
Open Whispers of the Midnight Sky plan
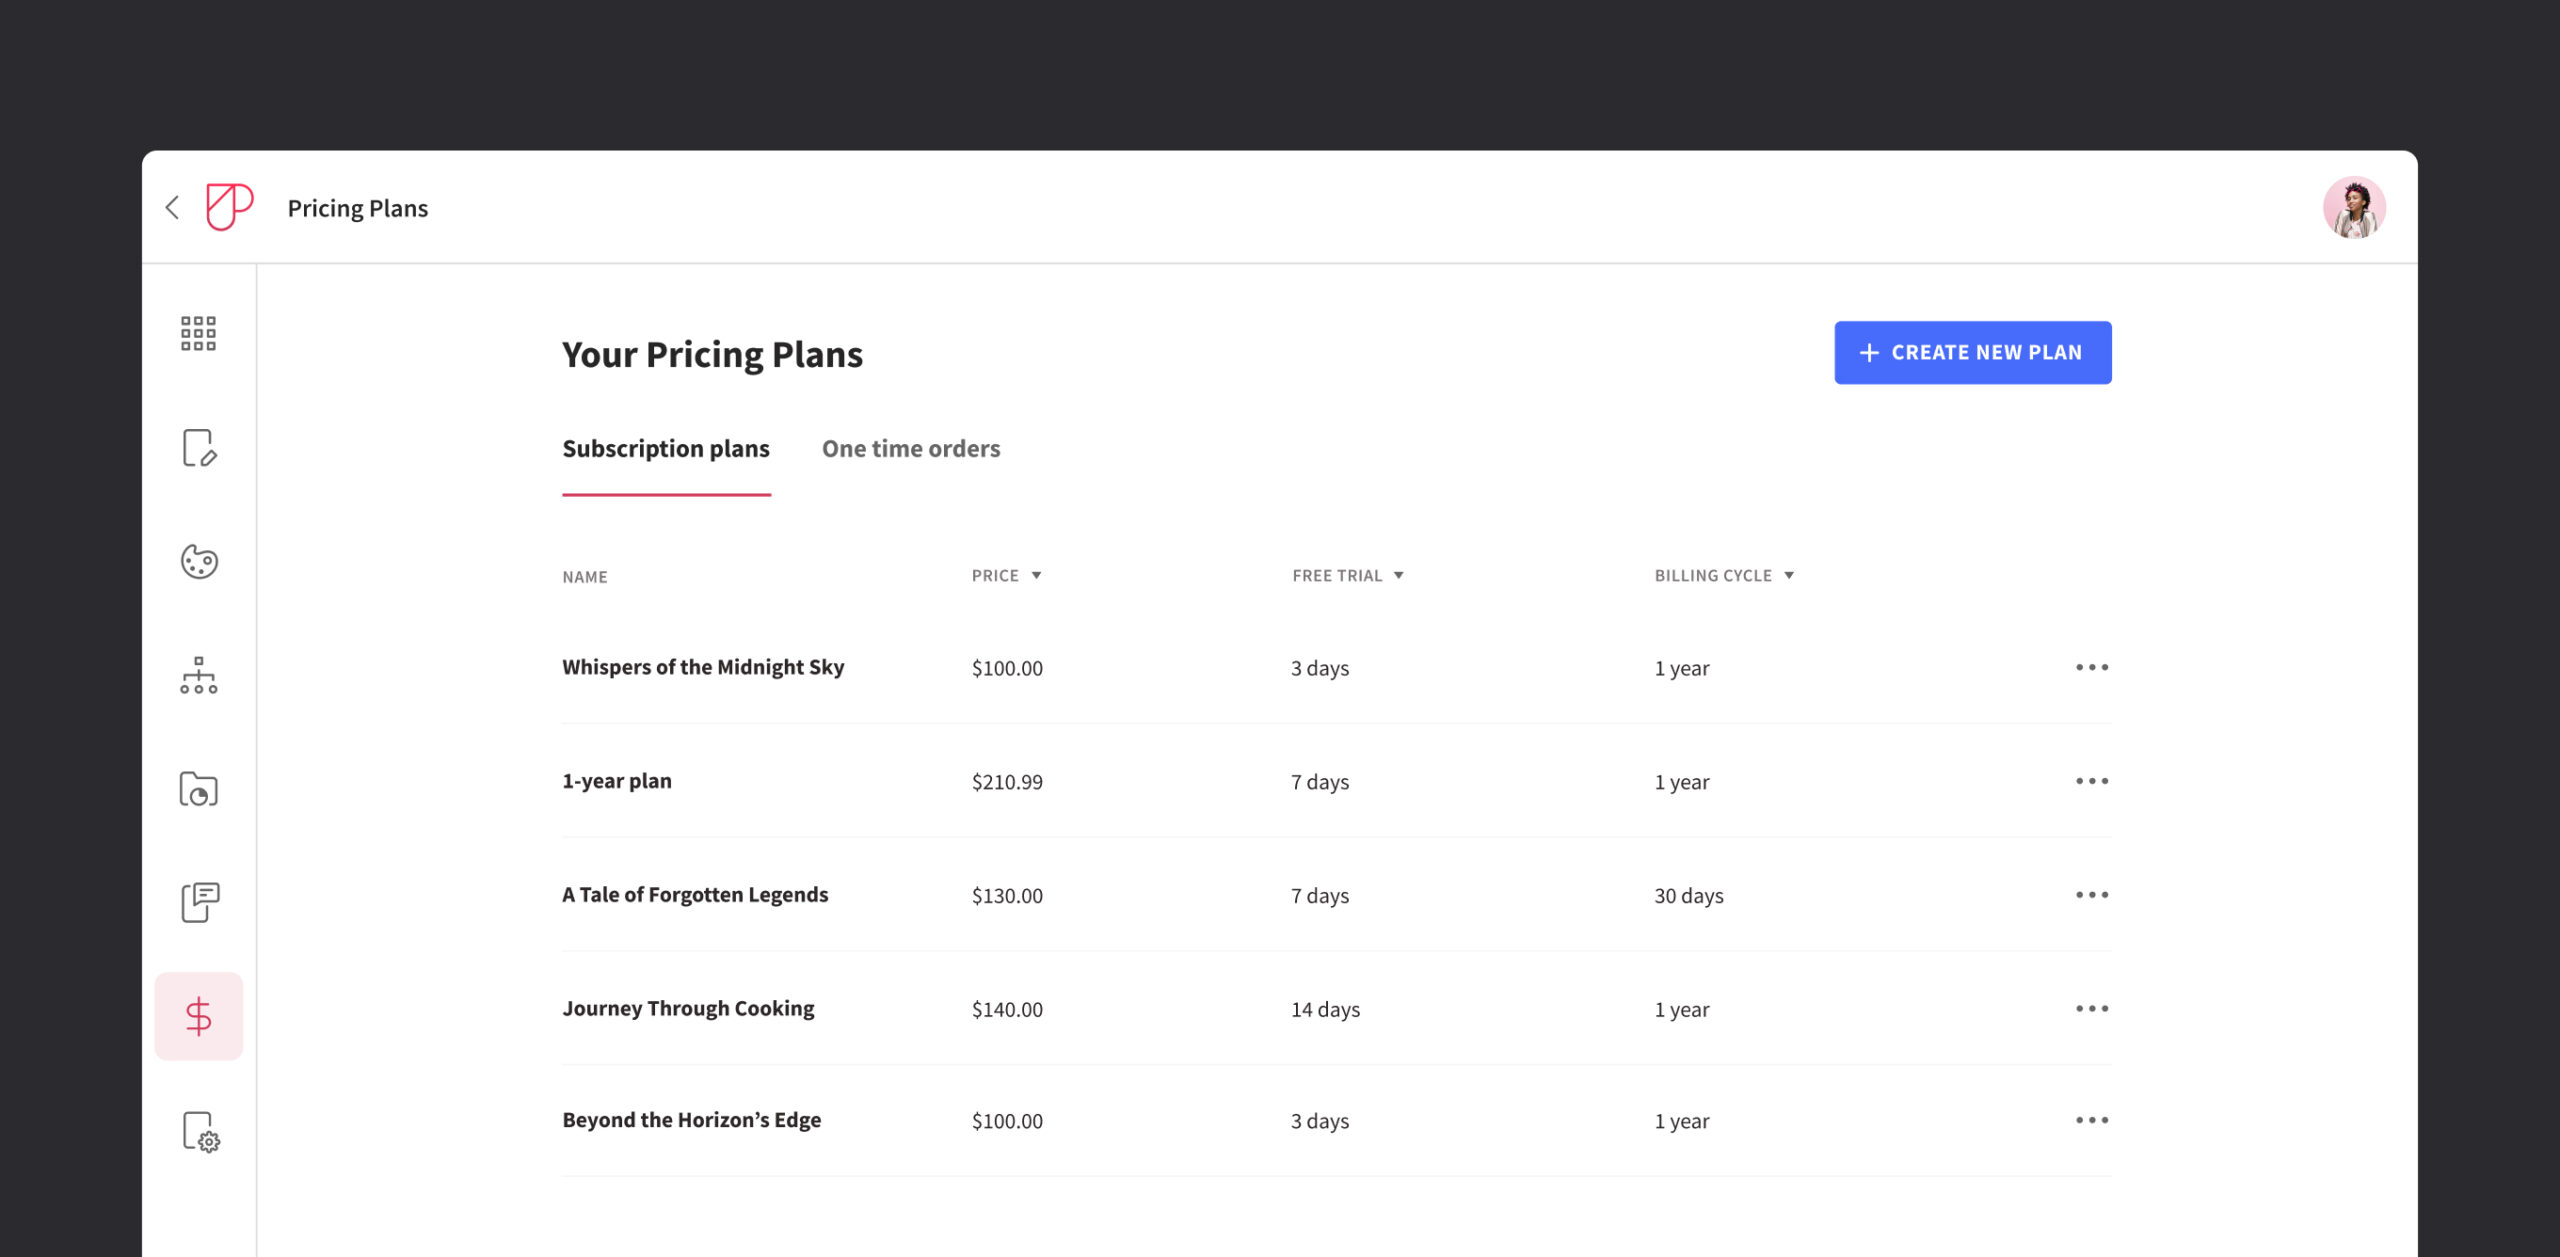point(703,667)
